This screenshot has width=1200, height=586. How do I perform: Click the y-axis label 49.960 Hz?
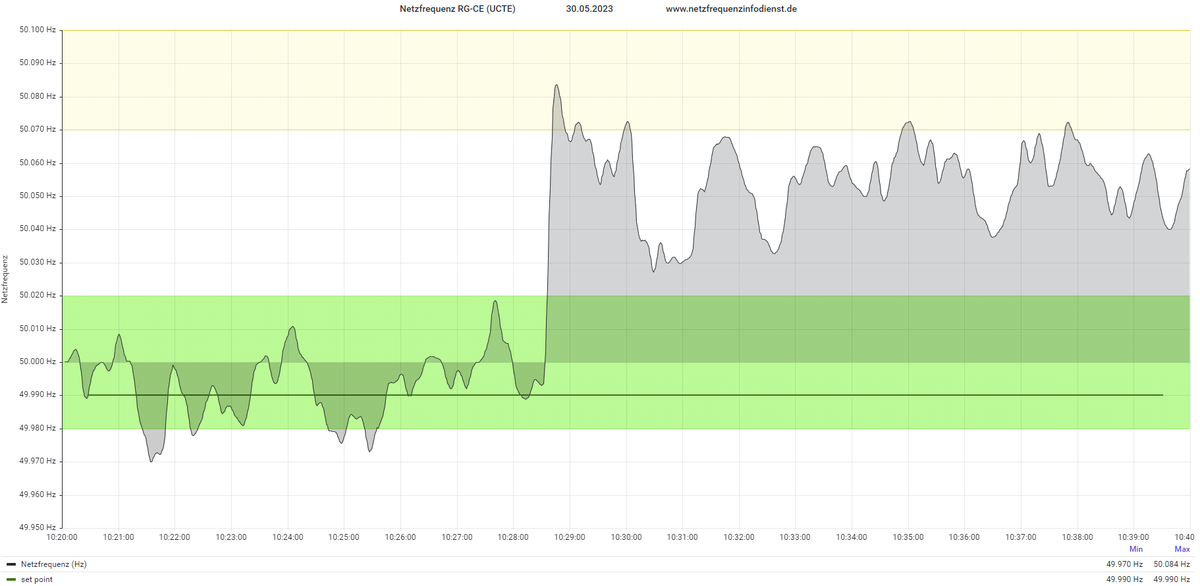pyautogui.click(x=37, y=495)
